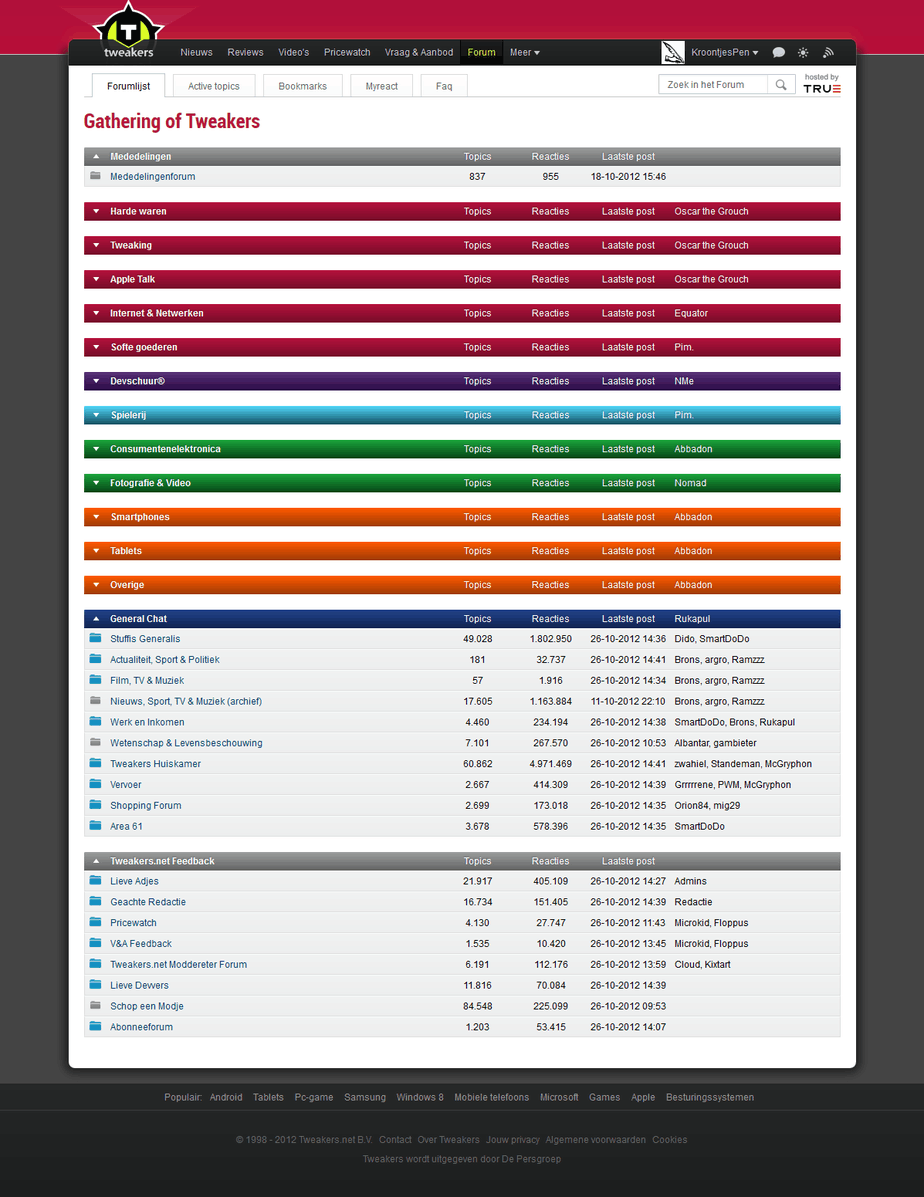924x1197 pixels.
Task: Expand the Apple Talk category
Action: (96, 279)
